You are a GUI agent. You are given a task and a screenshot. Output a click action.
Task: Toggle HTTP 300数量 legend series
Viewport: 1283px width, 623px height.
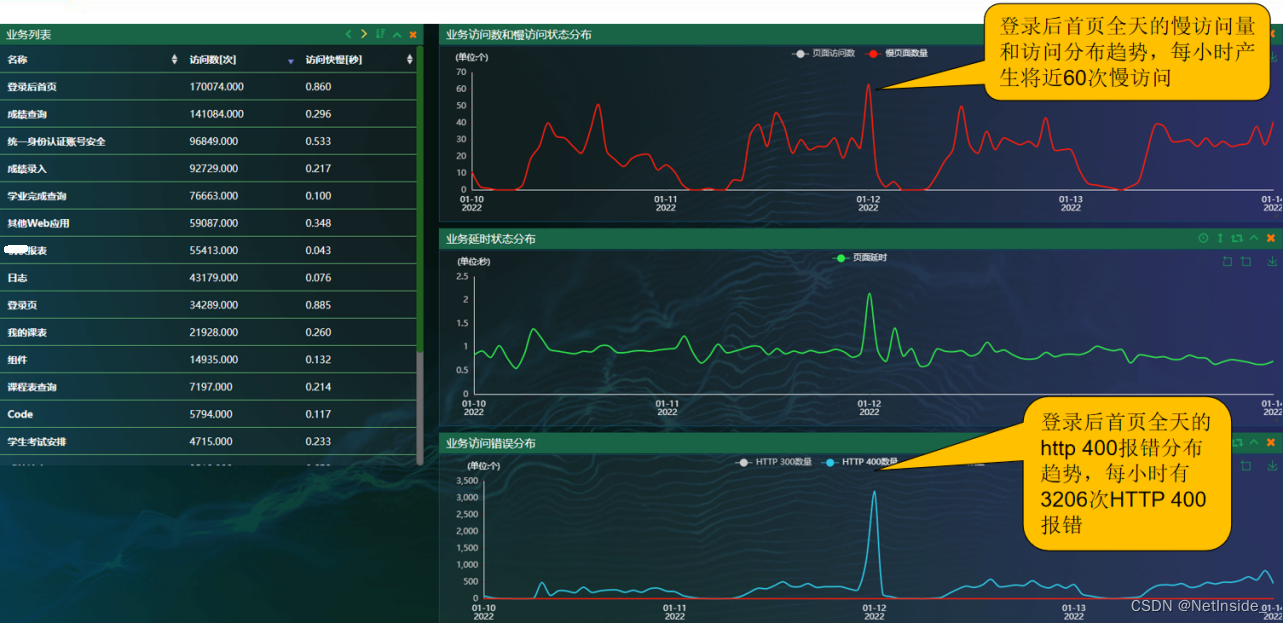(774, 462)
